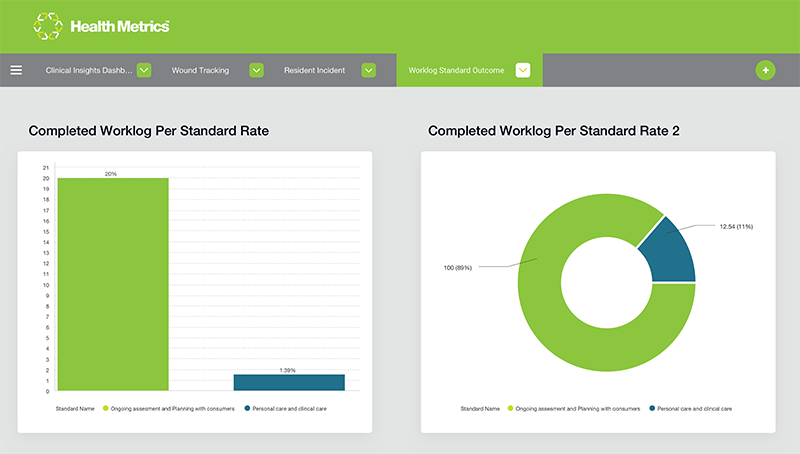Click the green plus add-tab button
800x454 pixels.
pyautogui.click(x=765, y=70)
